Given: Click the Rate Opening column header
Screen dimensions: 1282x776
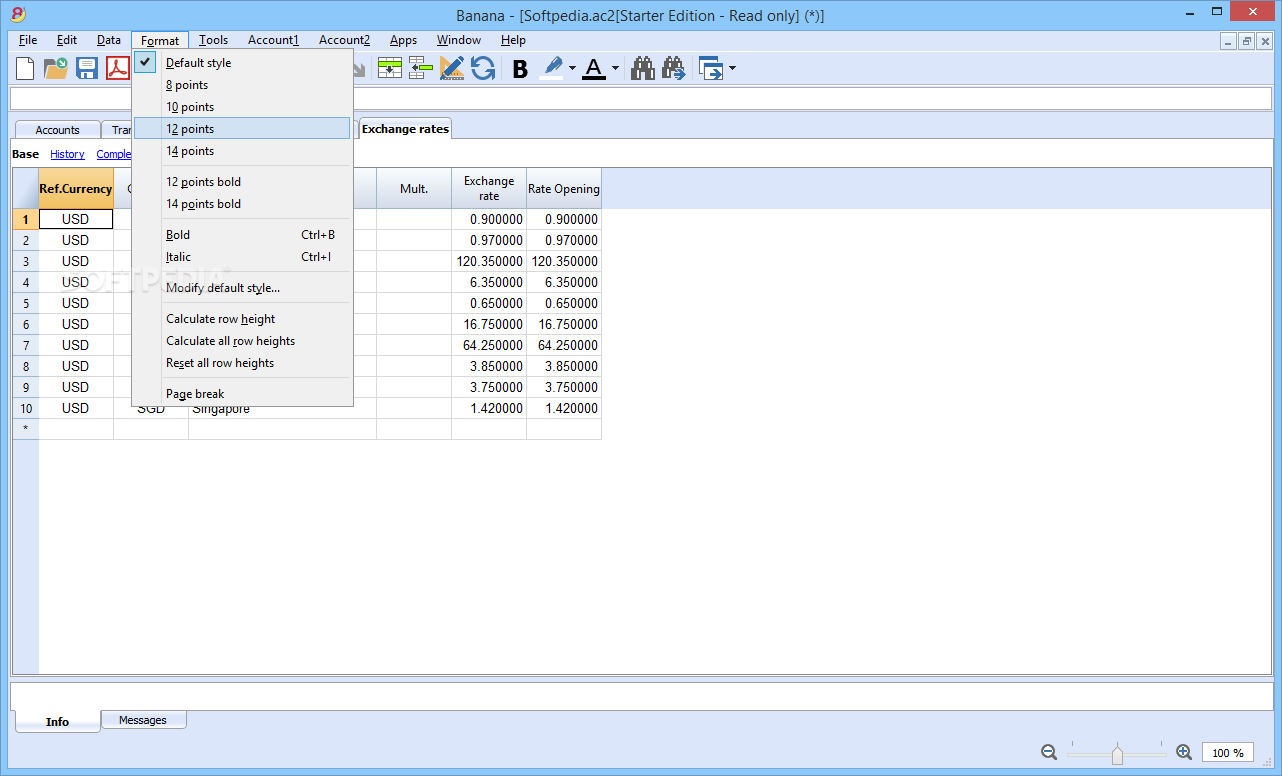Looking at the screenshot, I should point(564,189).
